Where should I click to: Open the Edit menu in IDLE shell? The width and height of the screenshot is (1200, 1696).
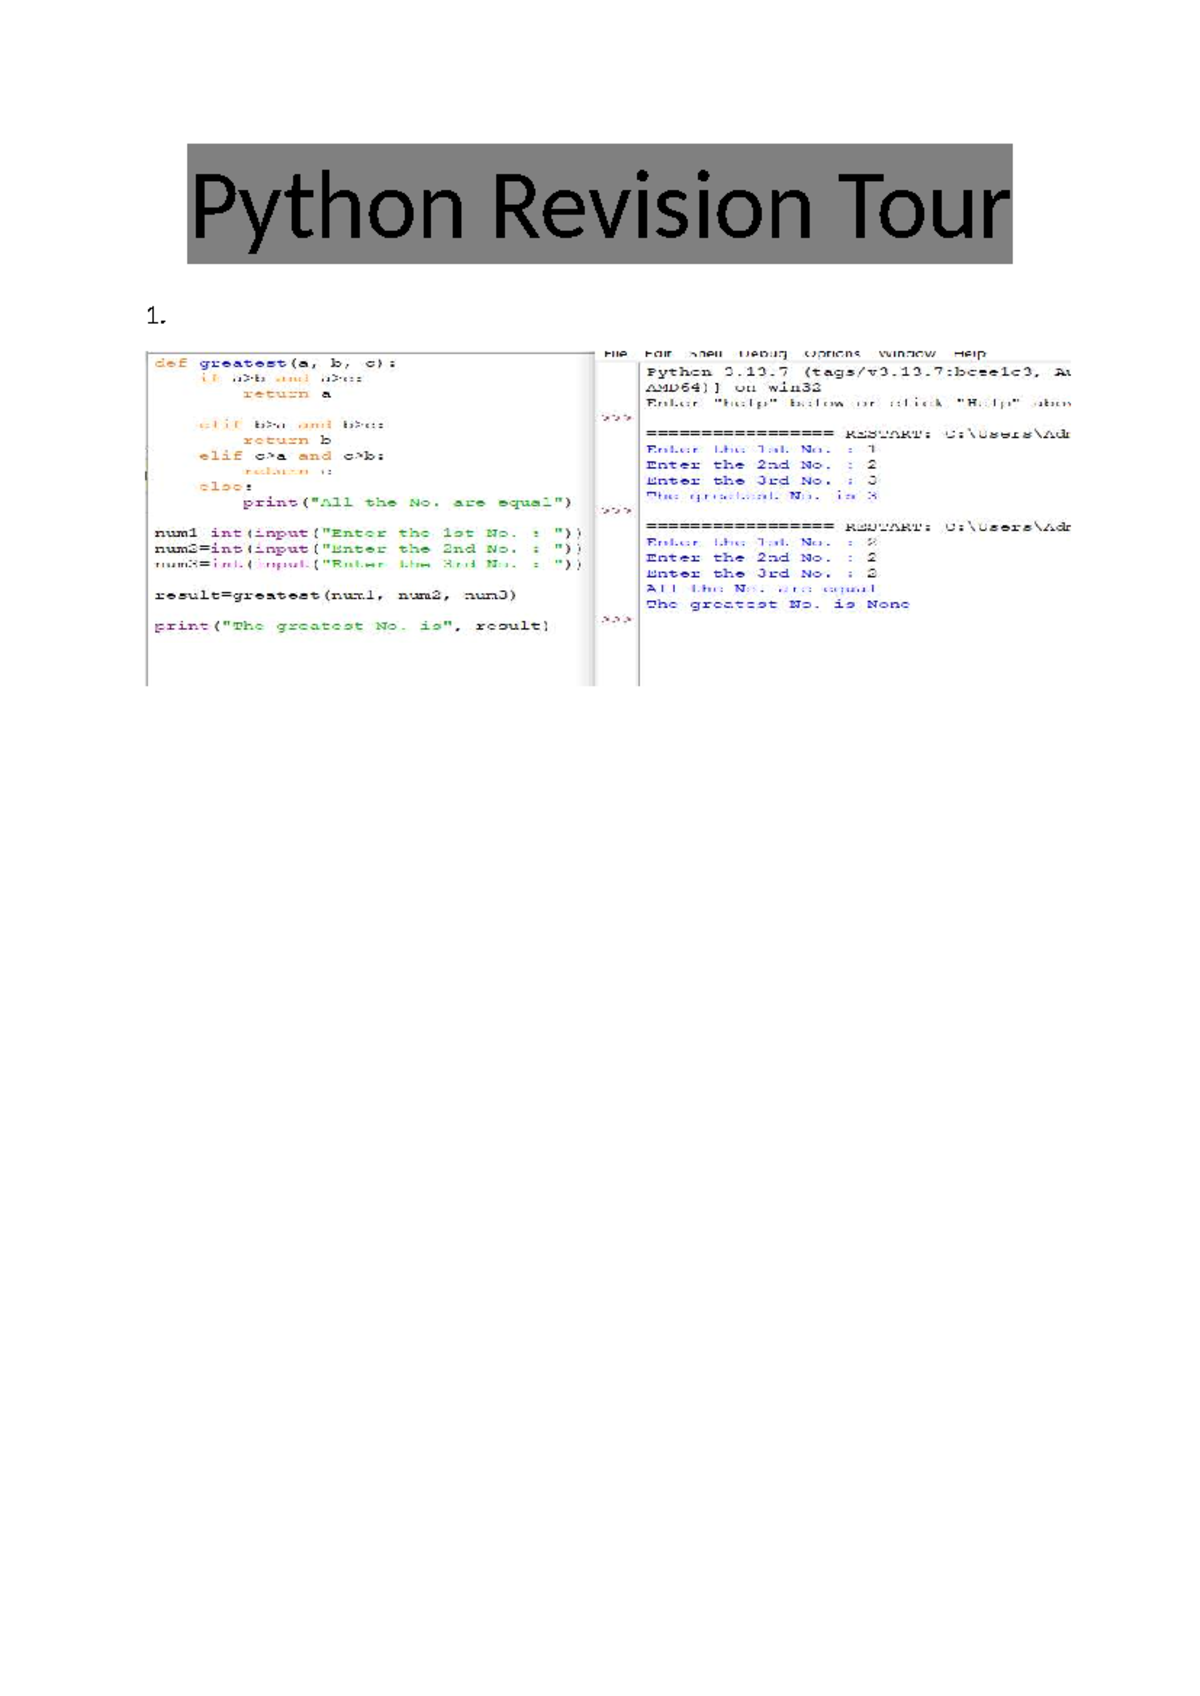pyautogui.click(x=658, y=353)
